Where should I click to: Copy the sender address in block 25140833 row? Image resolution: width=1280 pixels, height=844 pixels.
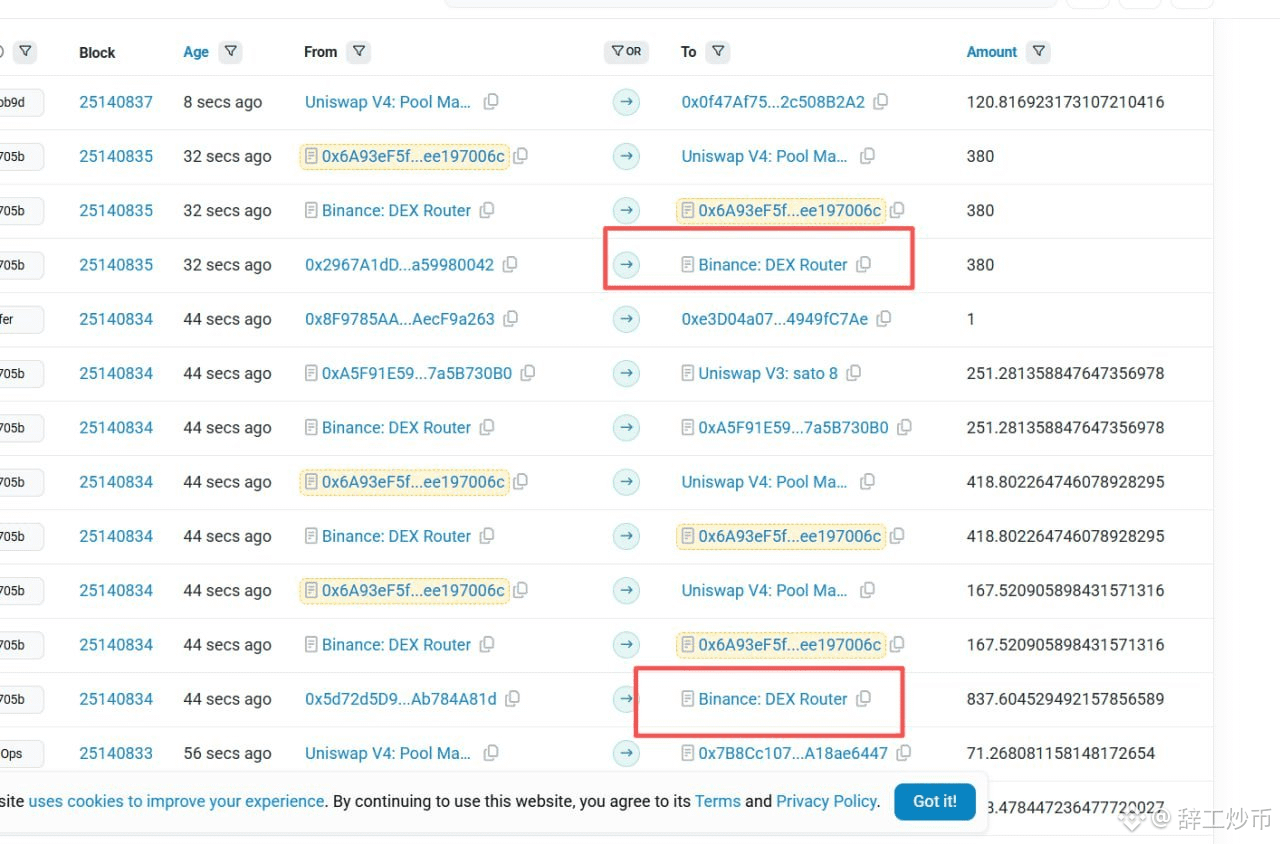(x=491, y=753)
